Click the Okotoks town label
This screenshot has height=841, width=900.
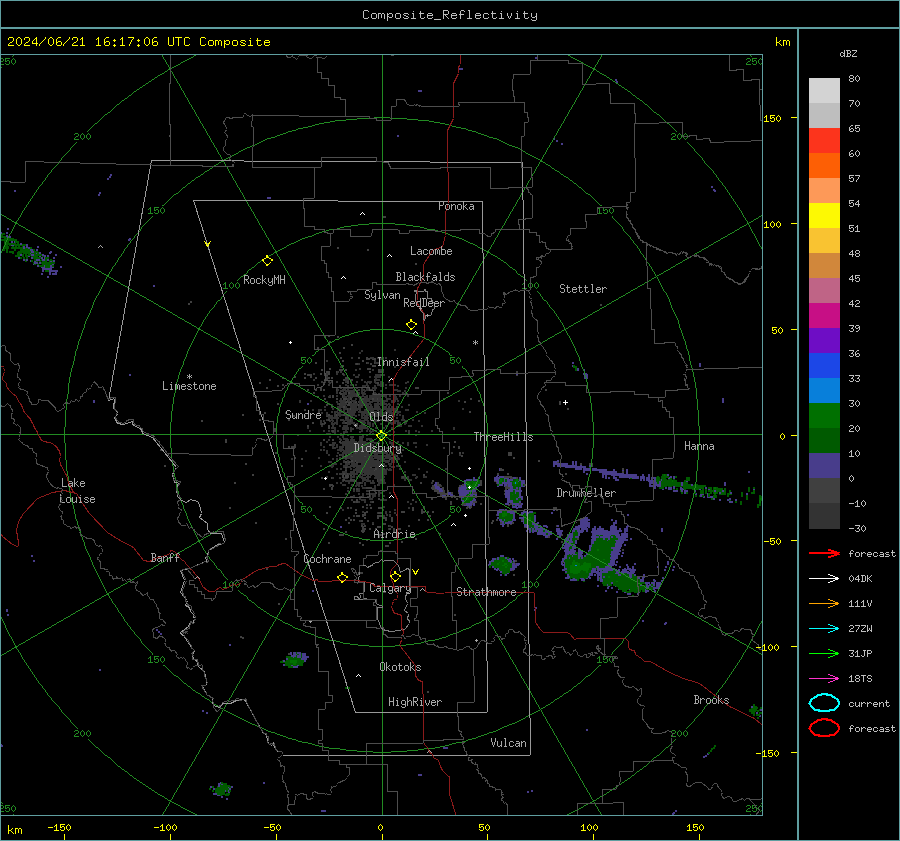pos(400,667)
